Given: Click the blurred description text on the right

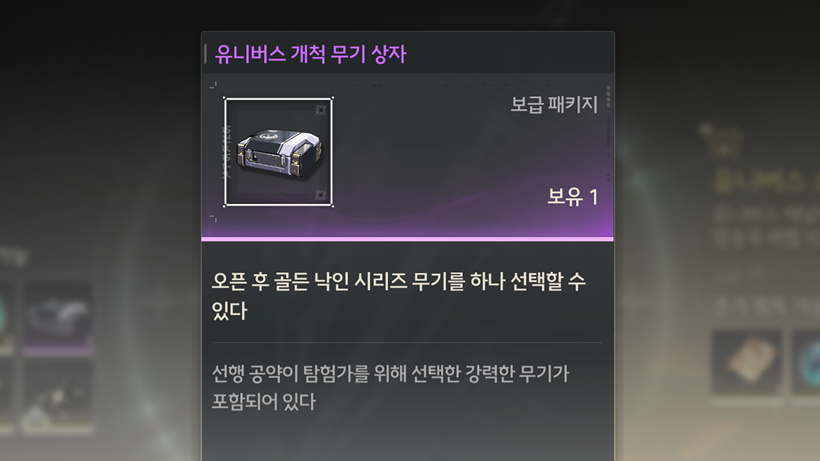Looking at the screenshot, I should 766,226.
